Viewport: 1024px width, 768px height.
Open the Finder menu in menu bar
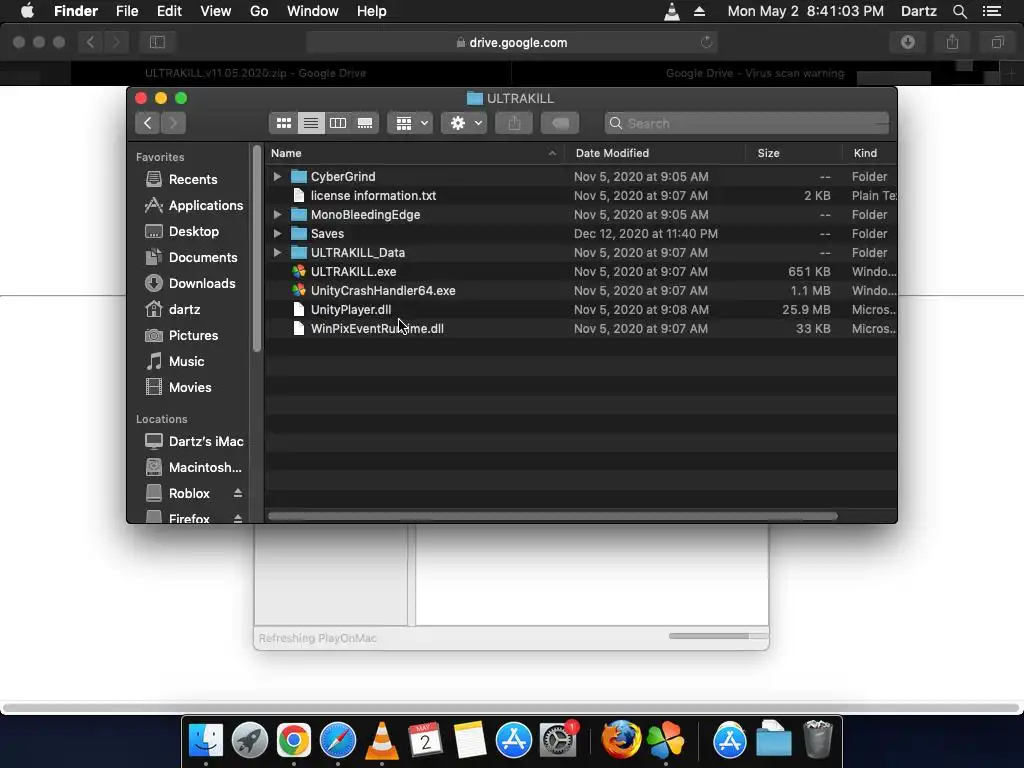76,11
